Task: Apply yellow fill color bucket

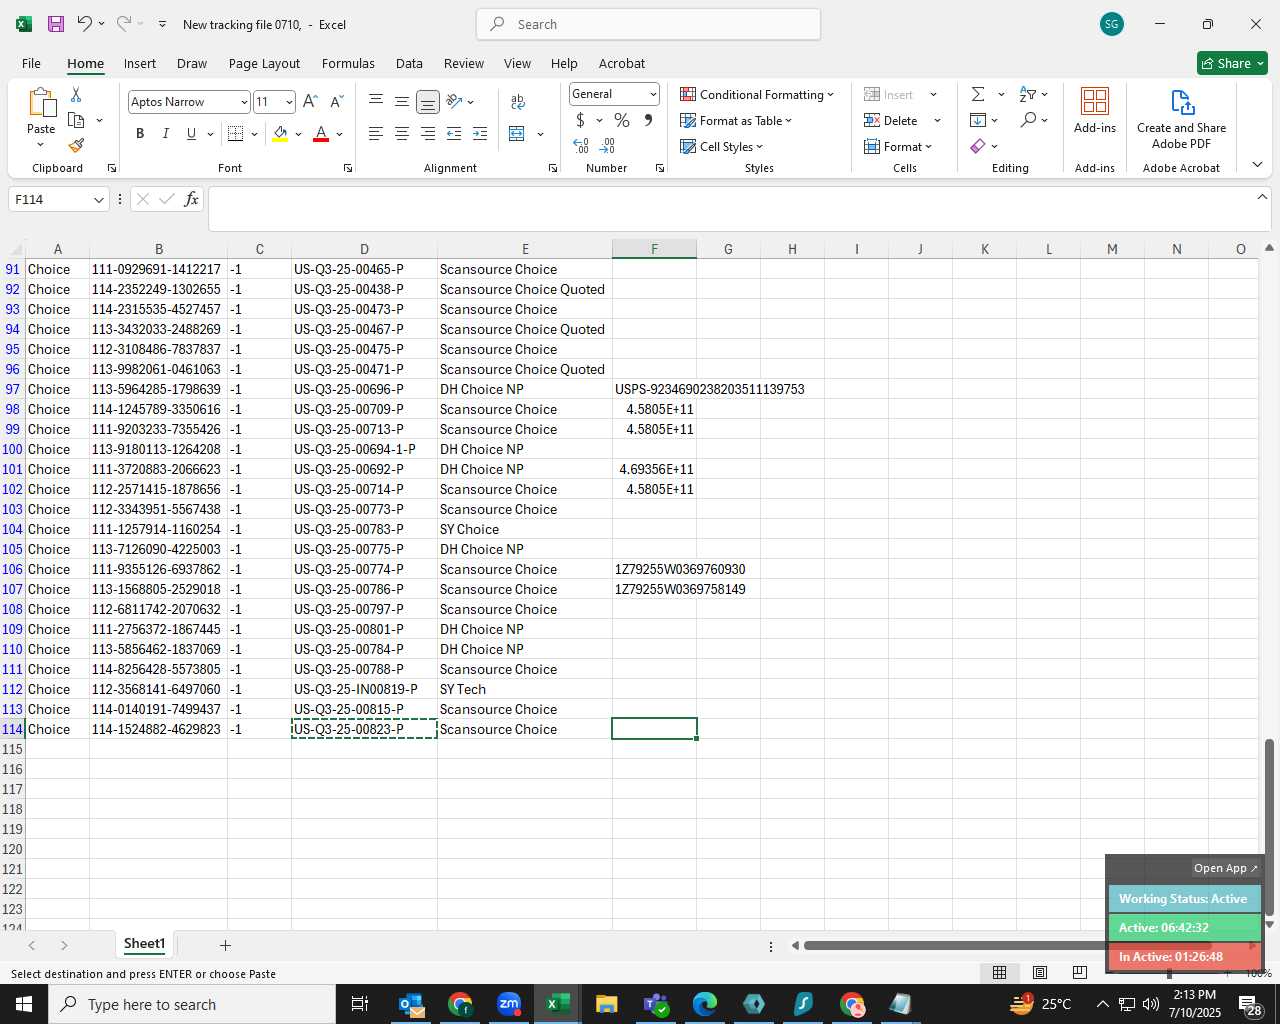Action: coord(280,133)
